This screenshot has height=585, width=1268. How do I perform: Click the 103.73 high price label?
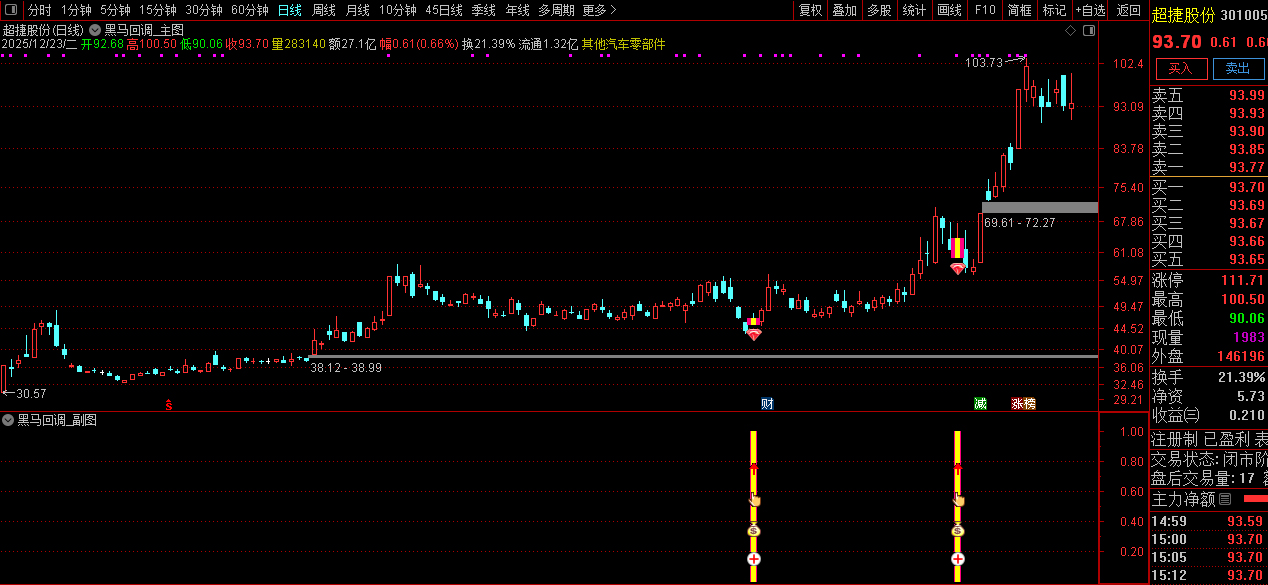(x=984, y=63)
